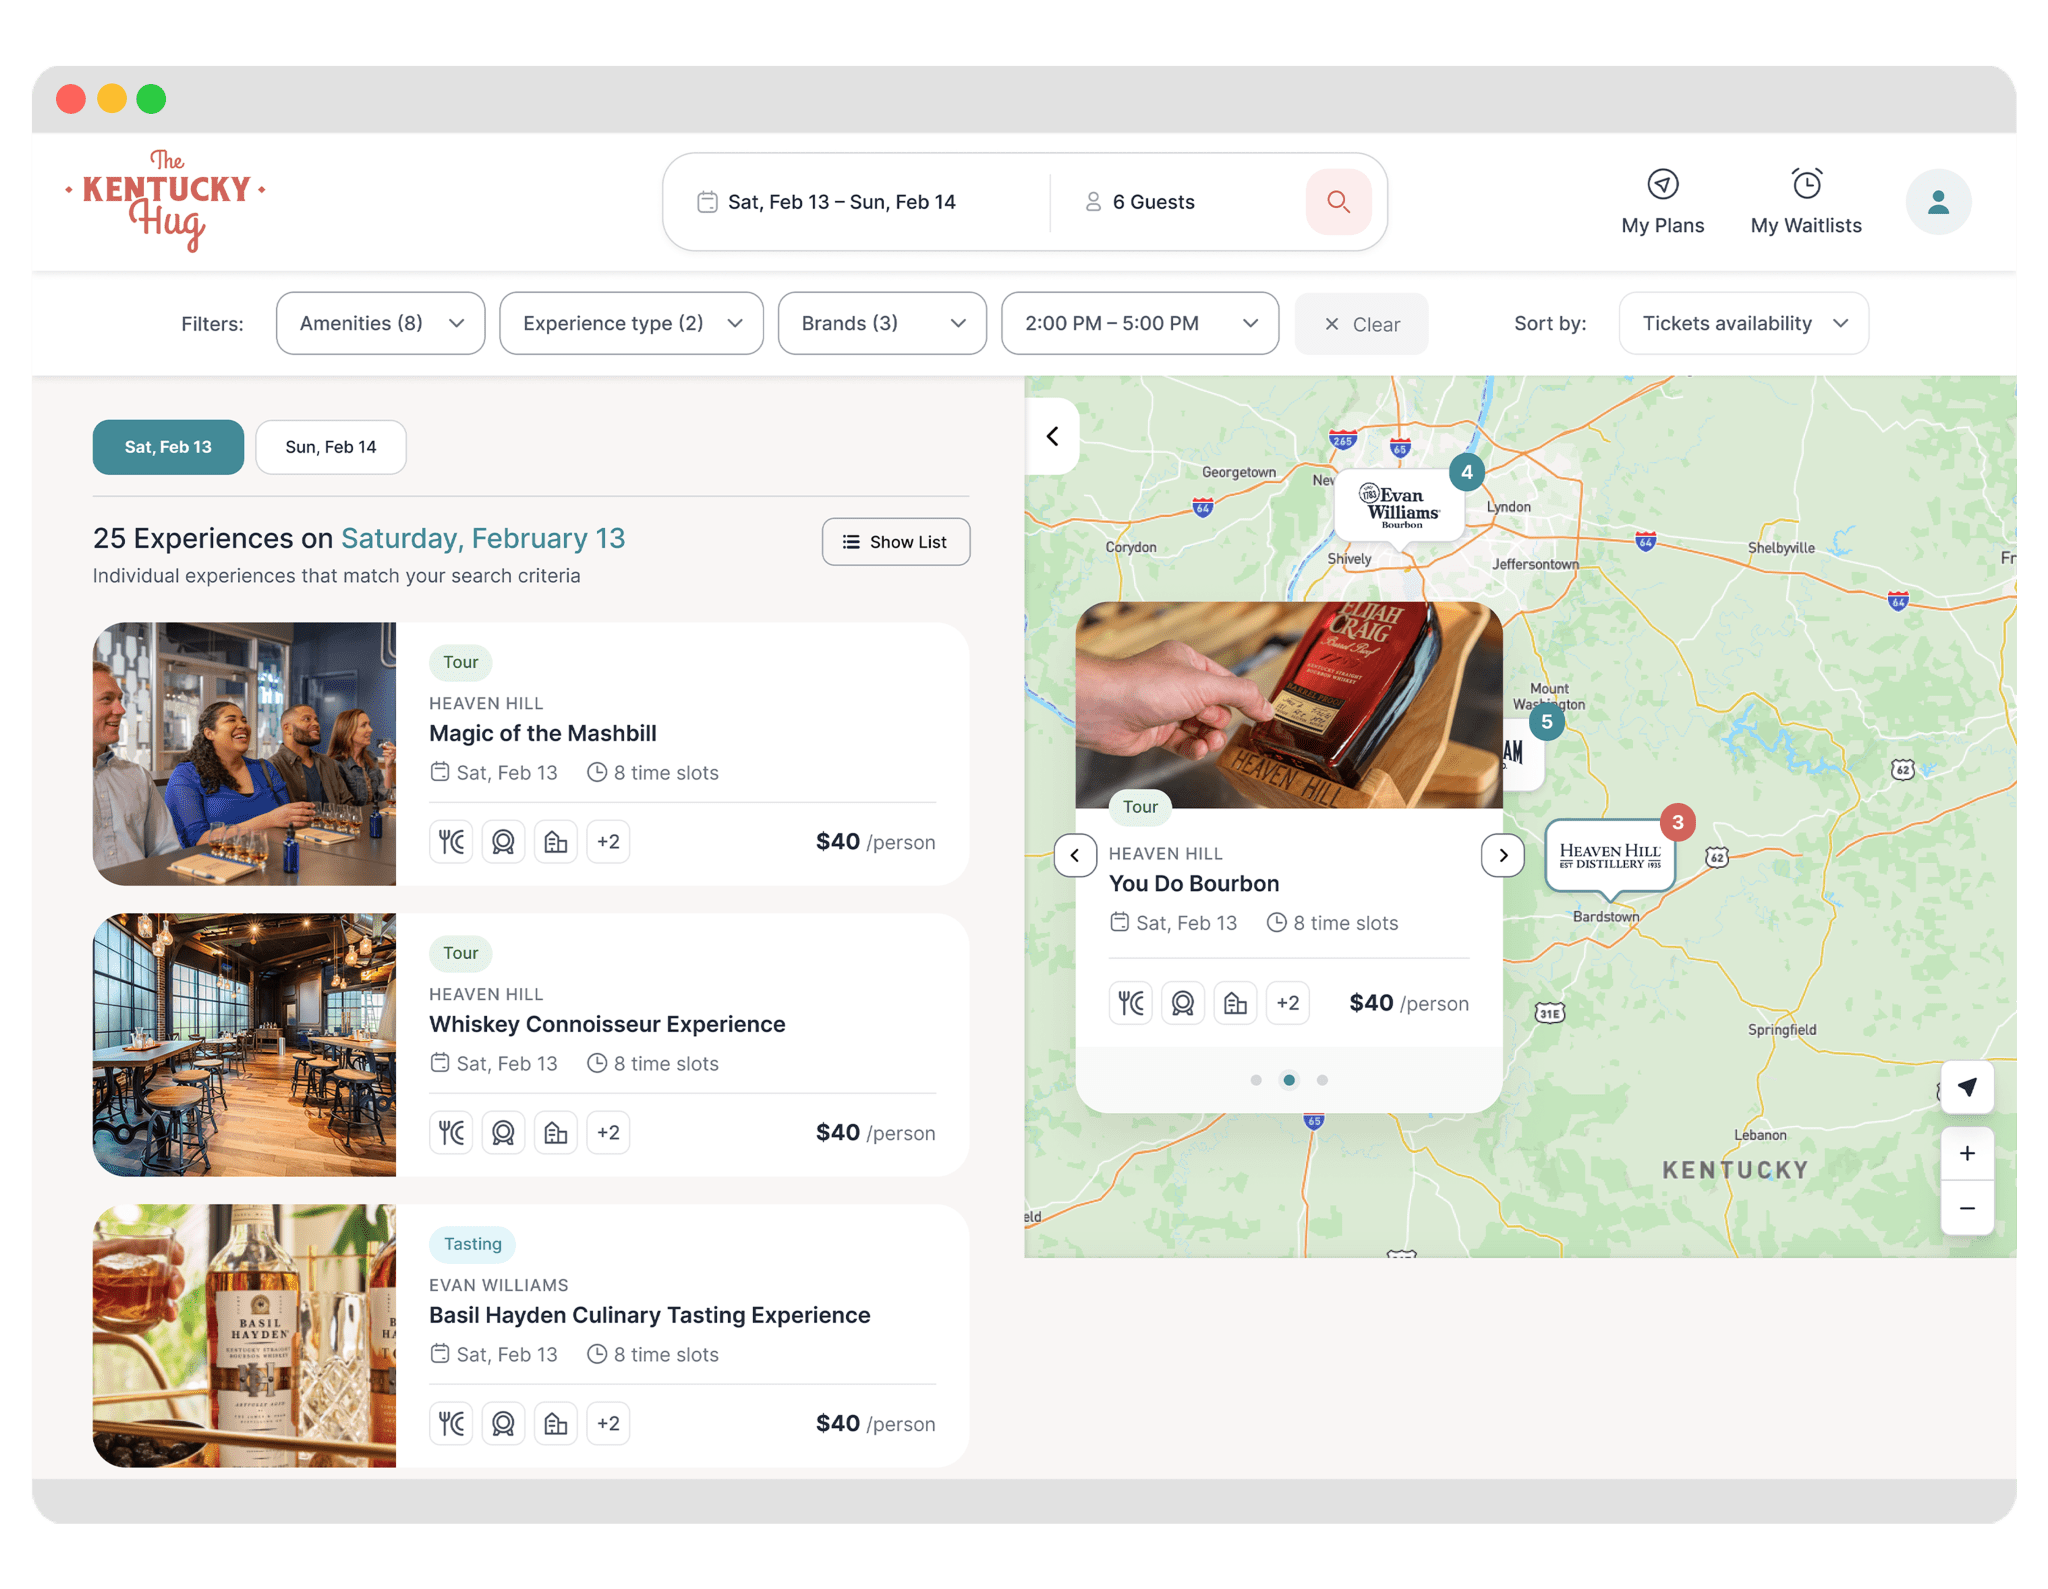
Task: Click the My Plans compass icon
Action: point(1662,183)
